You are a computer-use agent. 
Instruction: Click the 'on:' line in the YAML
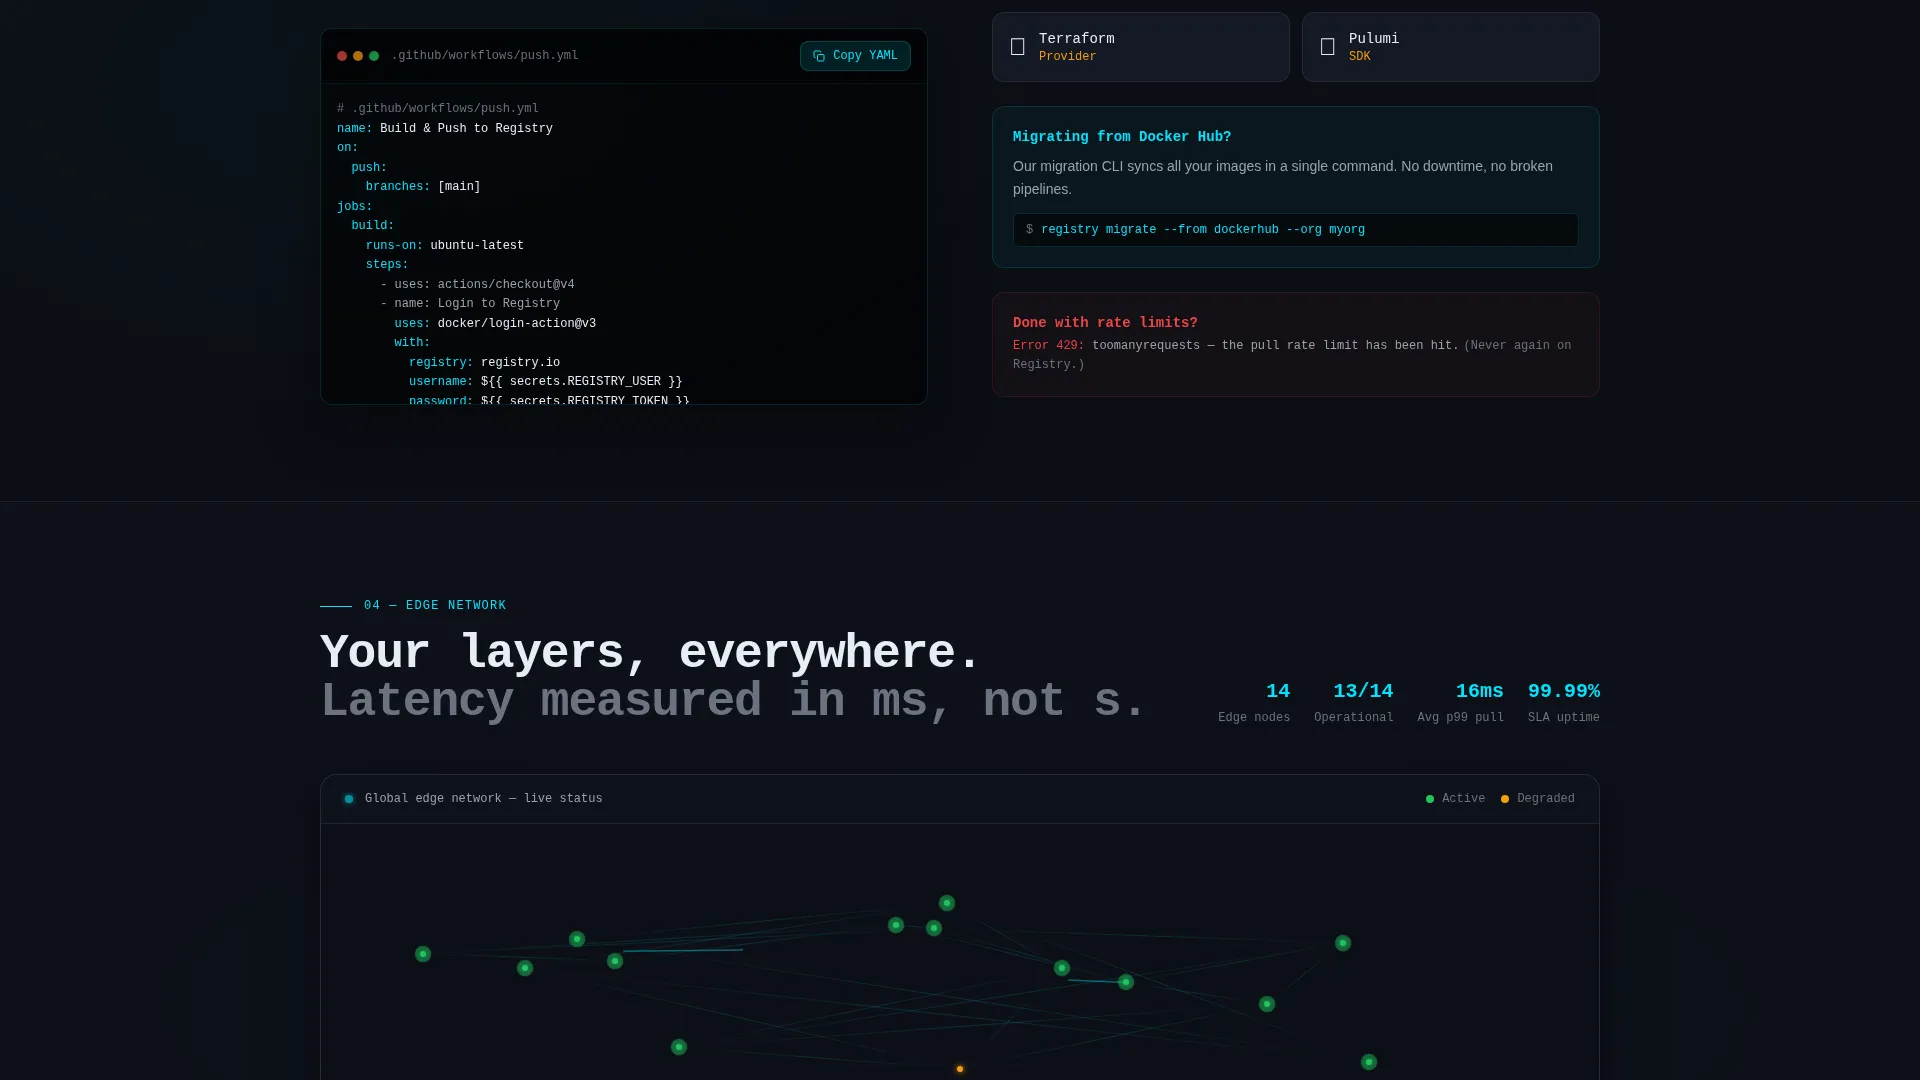[x=347, y=148]
